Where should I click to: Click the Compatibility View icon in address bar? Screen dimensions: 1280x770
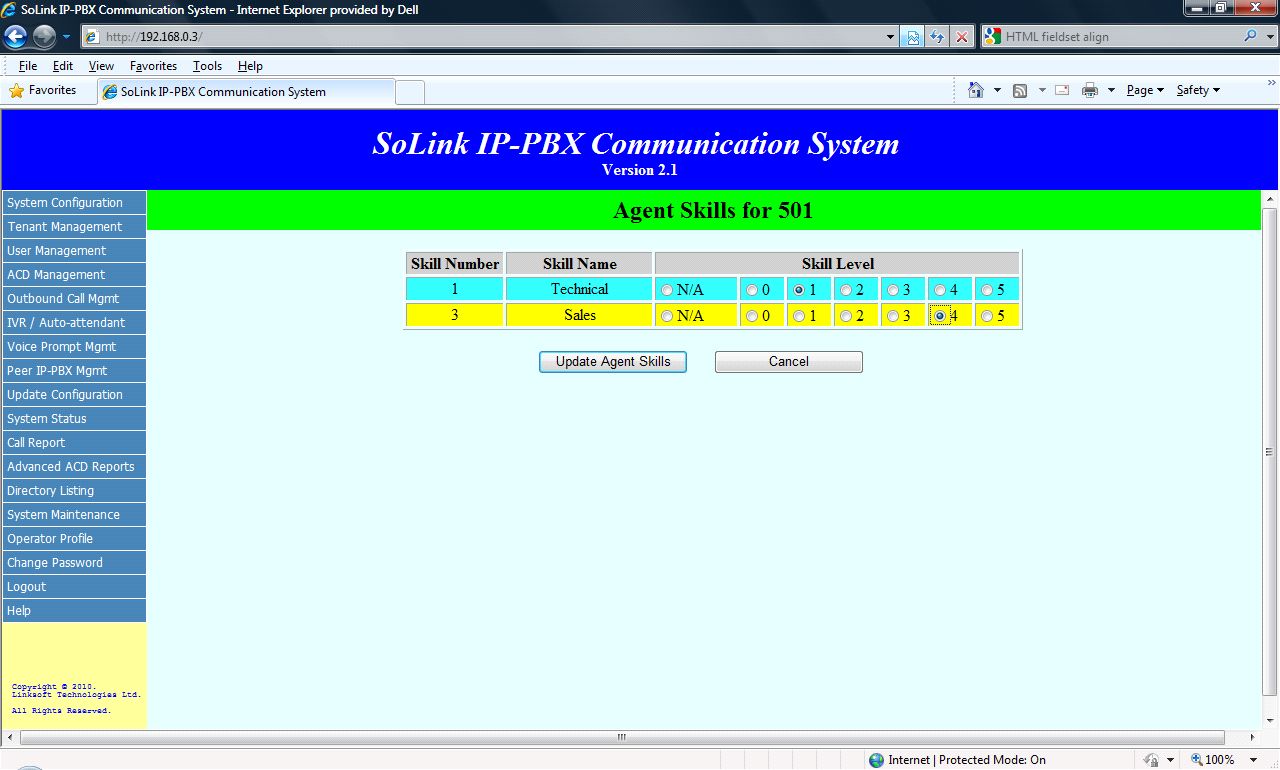click(912, 37)
